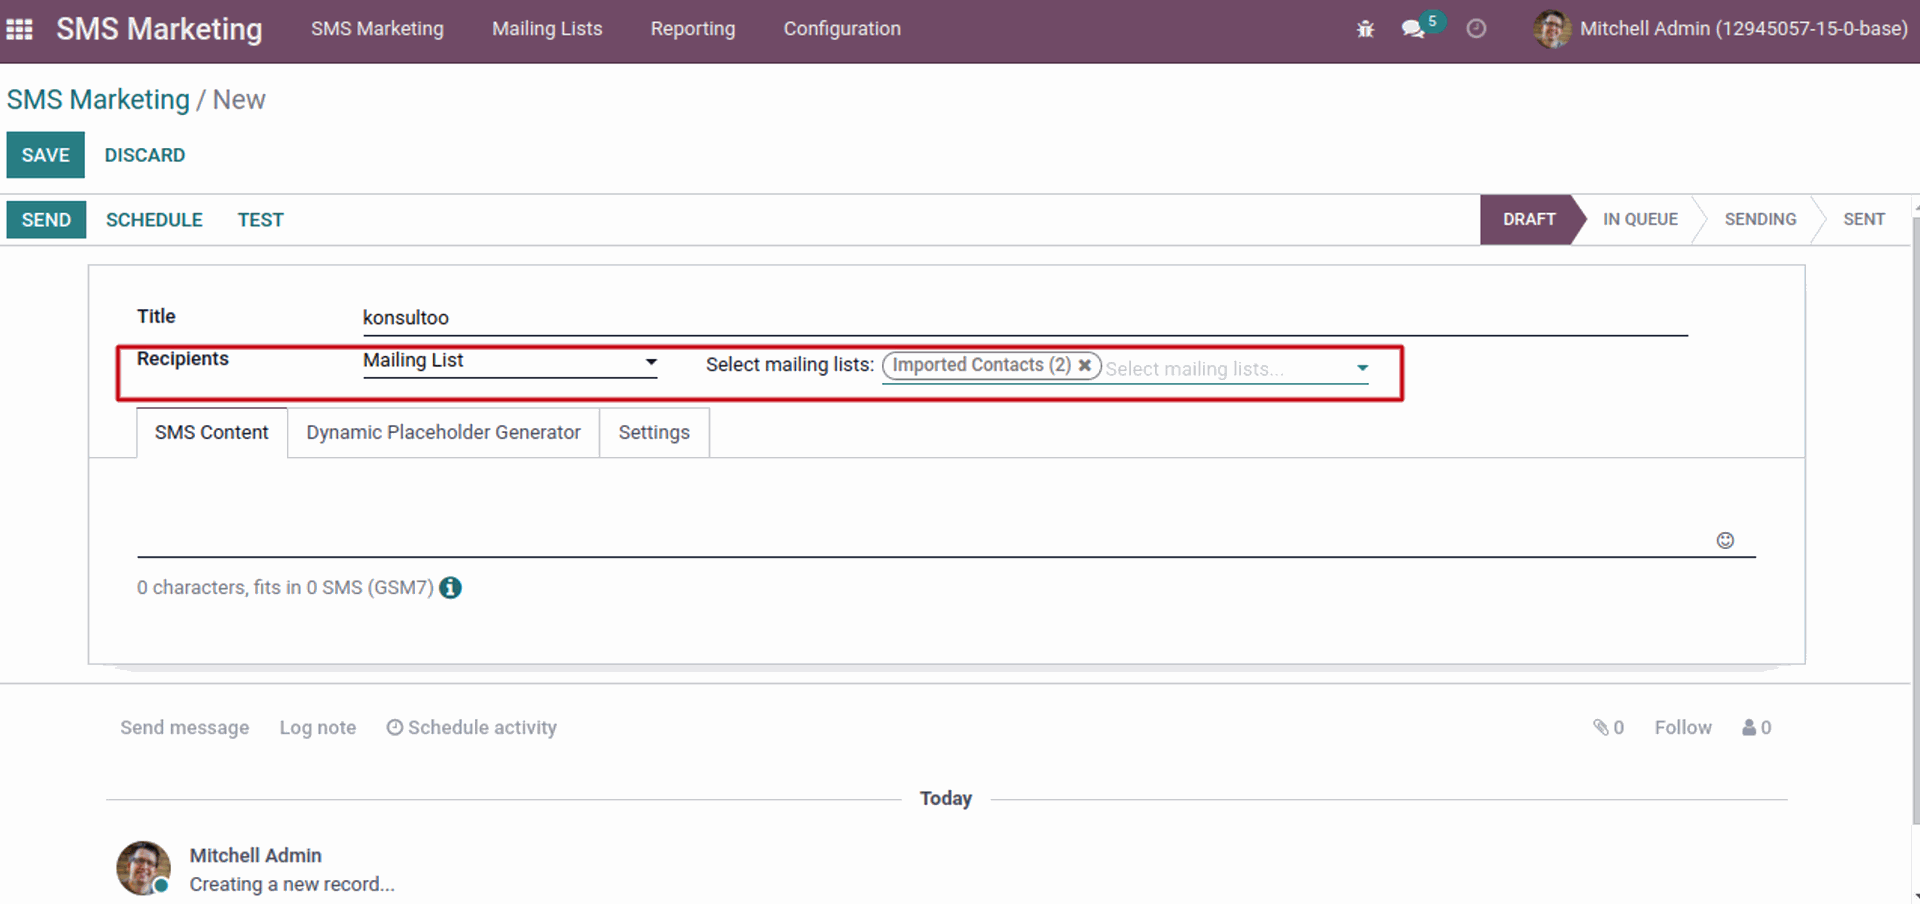Click the Follow button

pyautogui.click(x=1683, y=728)
